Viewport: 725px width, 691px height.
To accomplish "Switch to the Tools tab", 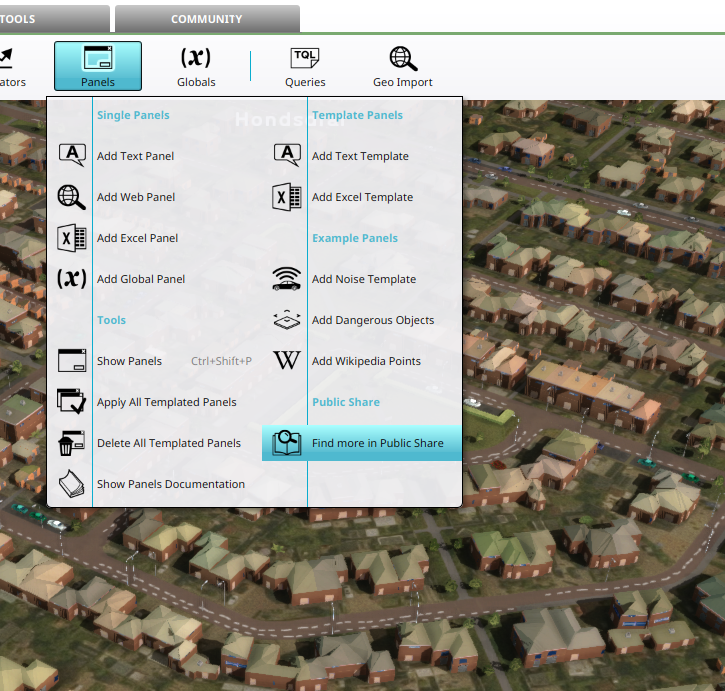I will (50, 19).
